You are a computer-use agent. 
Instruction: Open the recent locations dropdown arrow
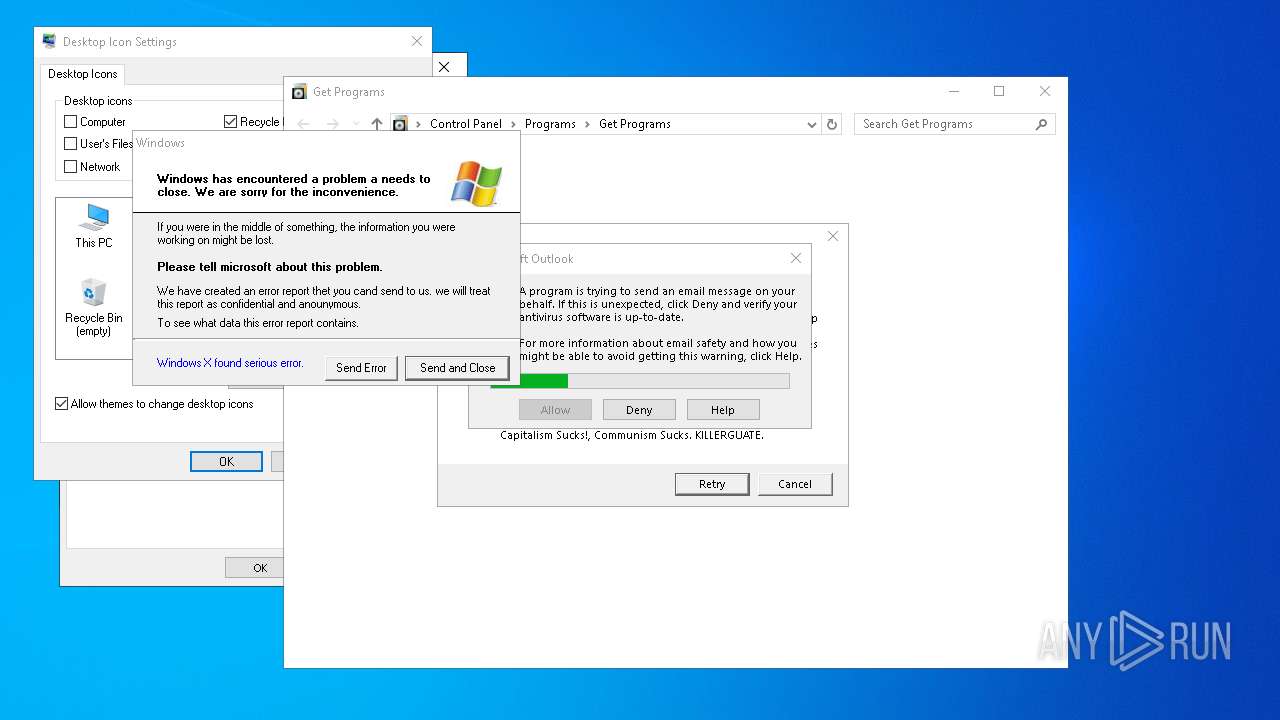[356, 124]
